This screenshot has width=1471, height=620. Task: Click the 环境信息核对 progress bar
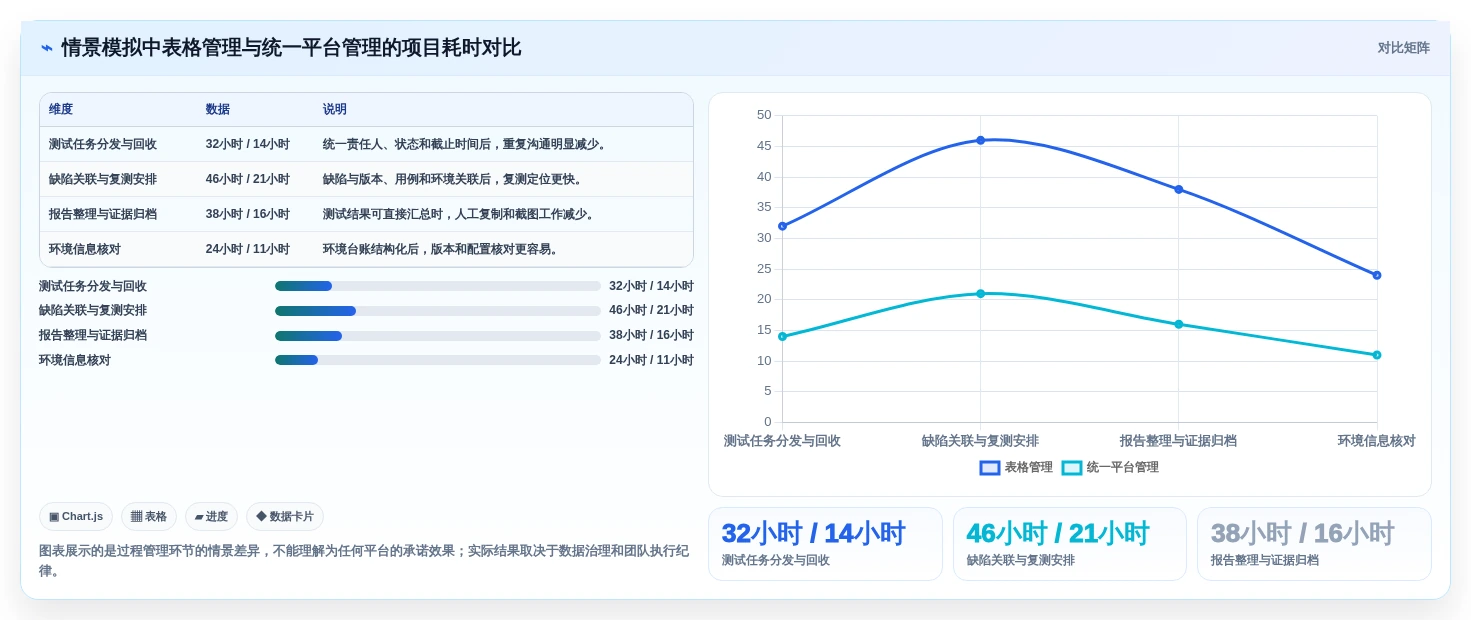click(438, 360)
